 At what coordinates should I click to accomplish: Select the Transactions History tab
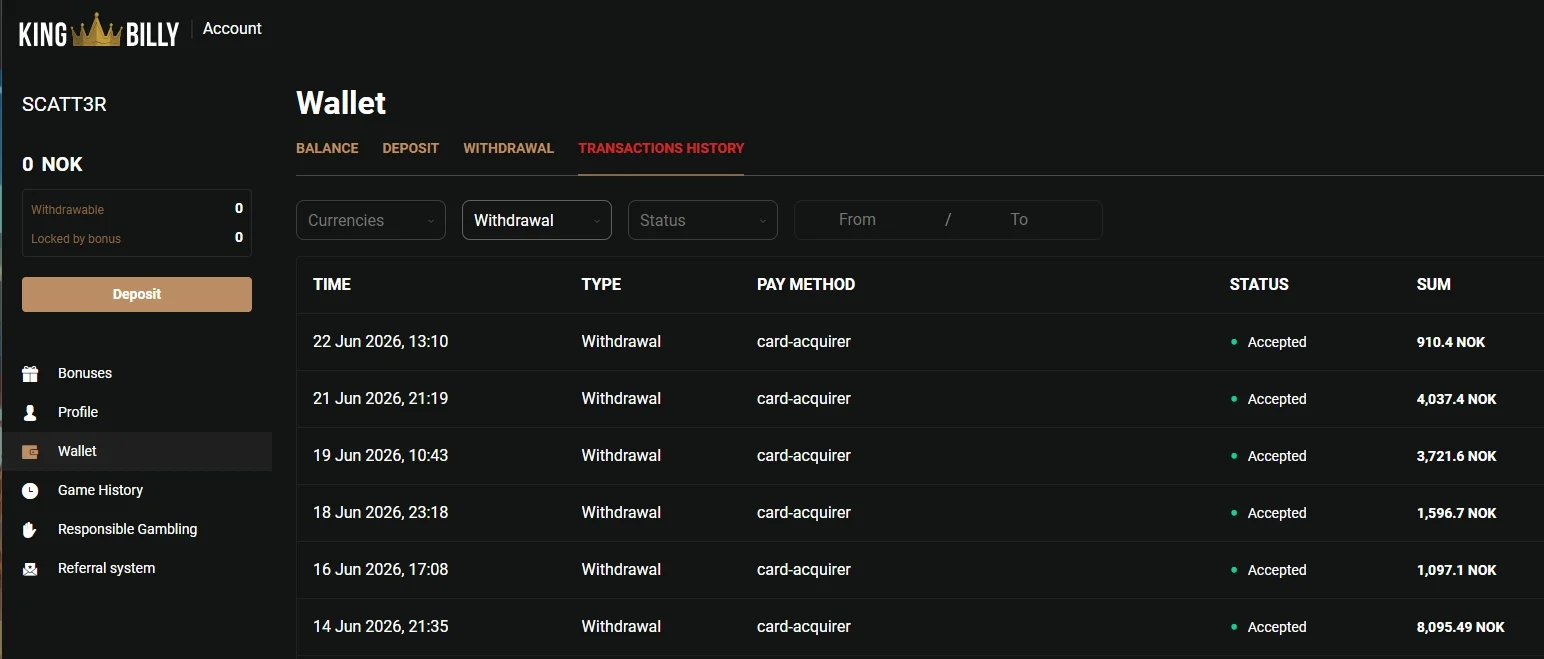(x=661, y=148)
